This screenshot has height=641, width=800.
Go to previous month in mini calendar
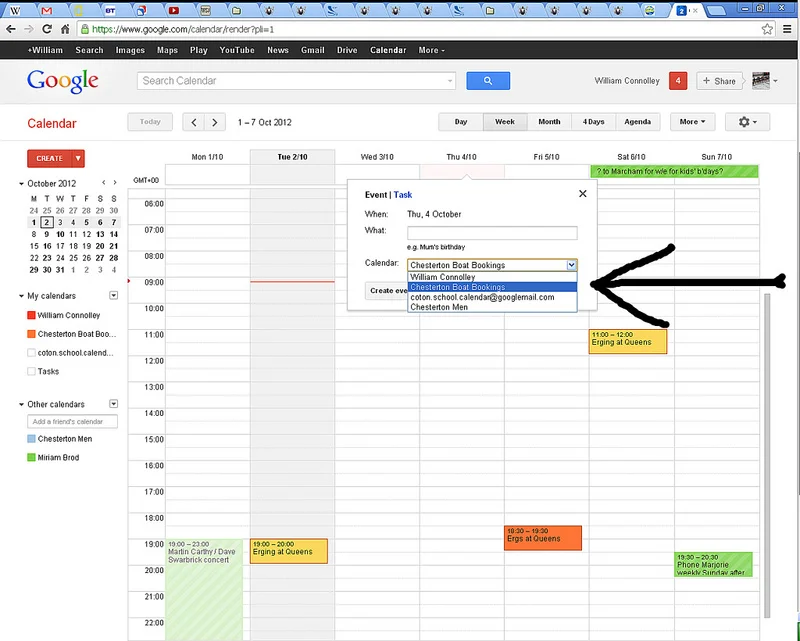pos(104,183)
